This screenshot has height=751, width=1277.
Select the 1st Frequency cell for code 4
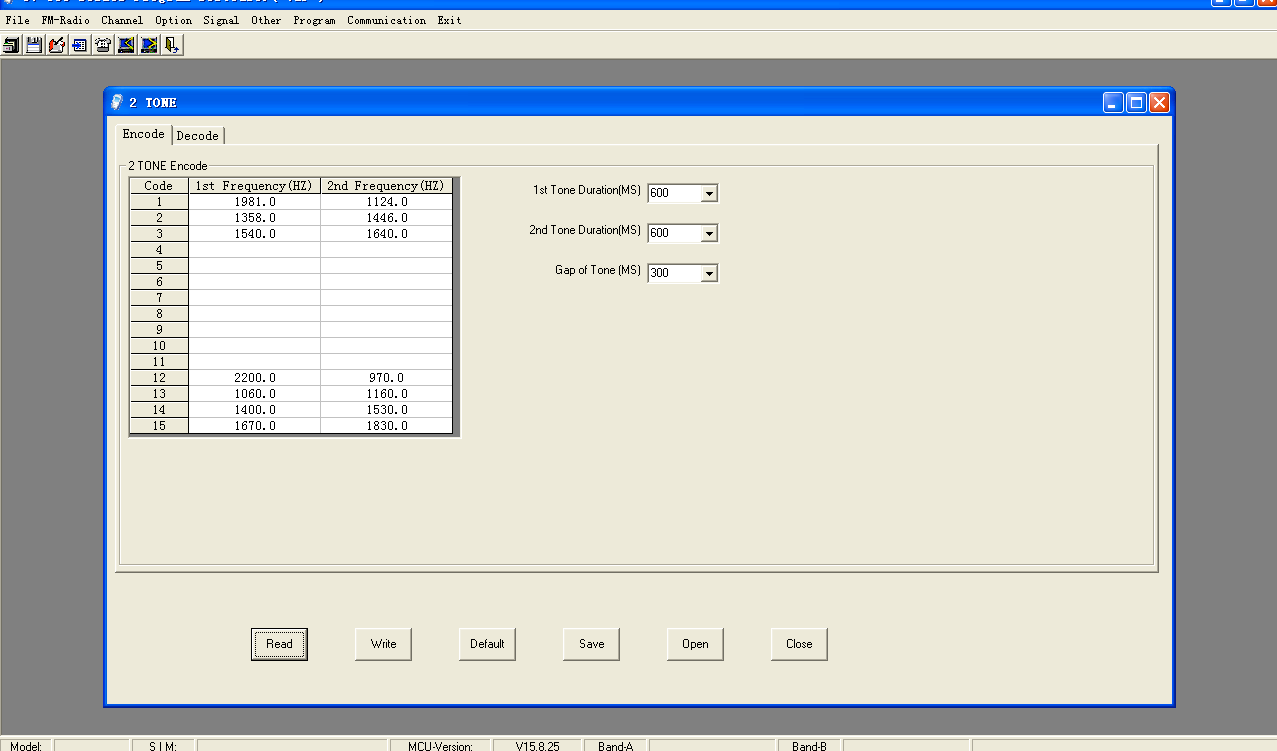pos(254,250)
